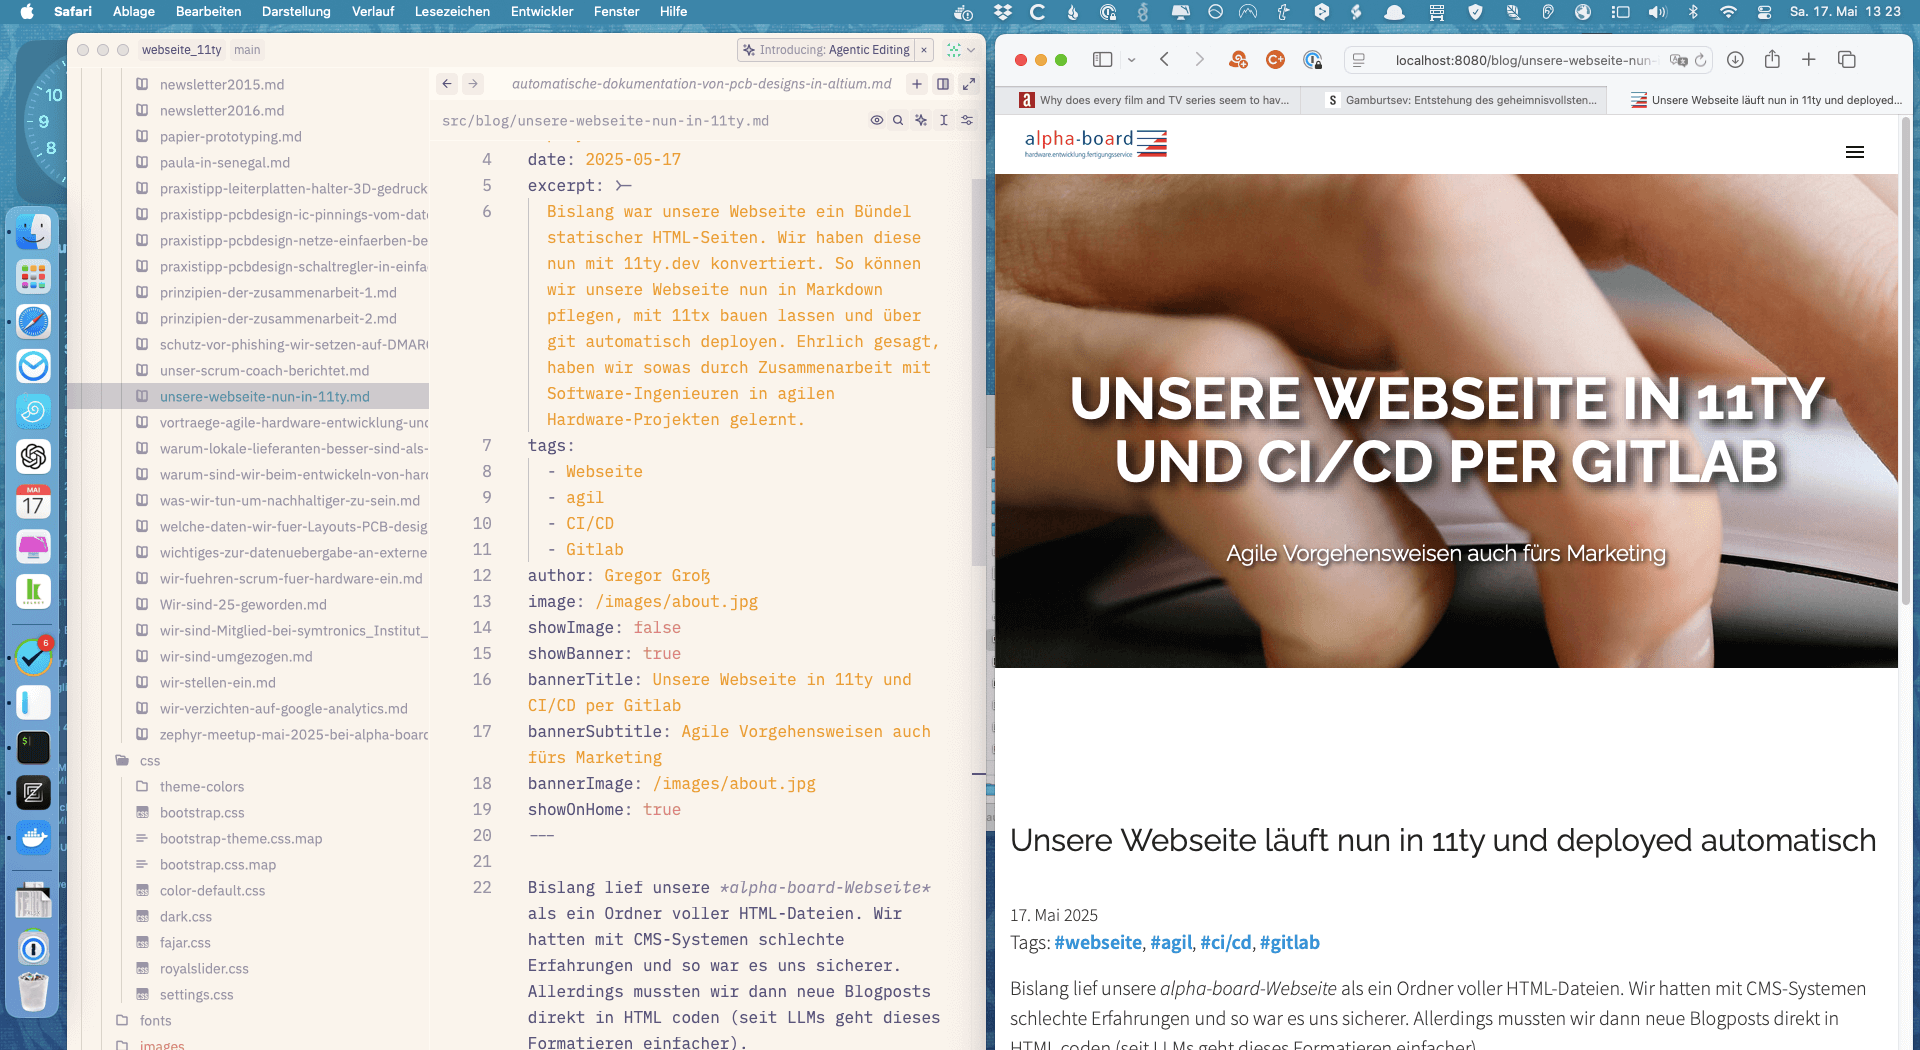
Task: Reload the localhost page
Action: 1700,60
